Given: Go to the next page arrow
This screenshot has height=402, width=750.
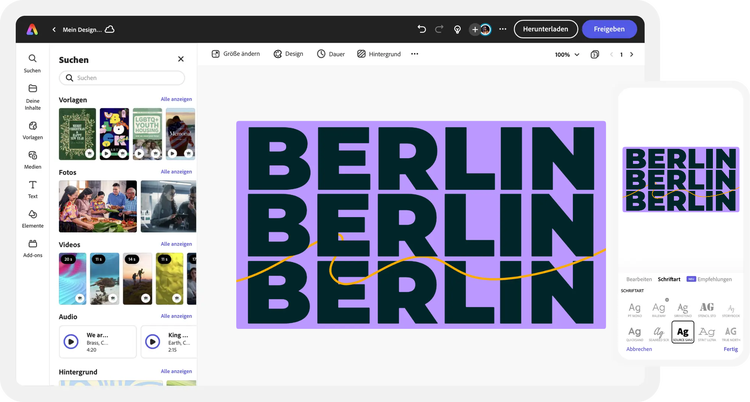Looking at the screenshot, I should (632, 54).
